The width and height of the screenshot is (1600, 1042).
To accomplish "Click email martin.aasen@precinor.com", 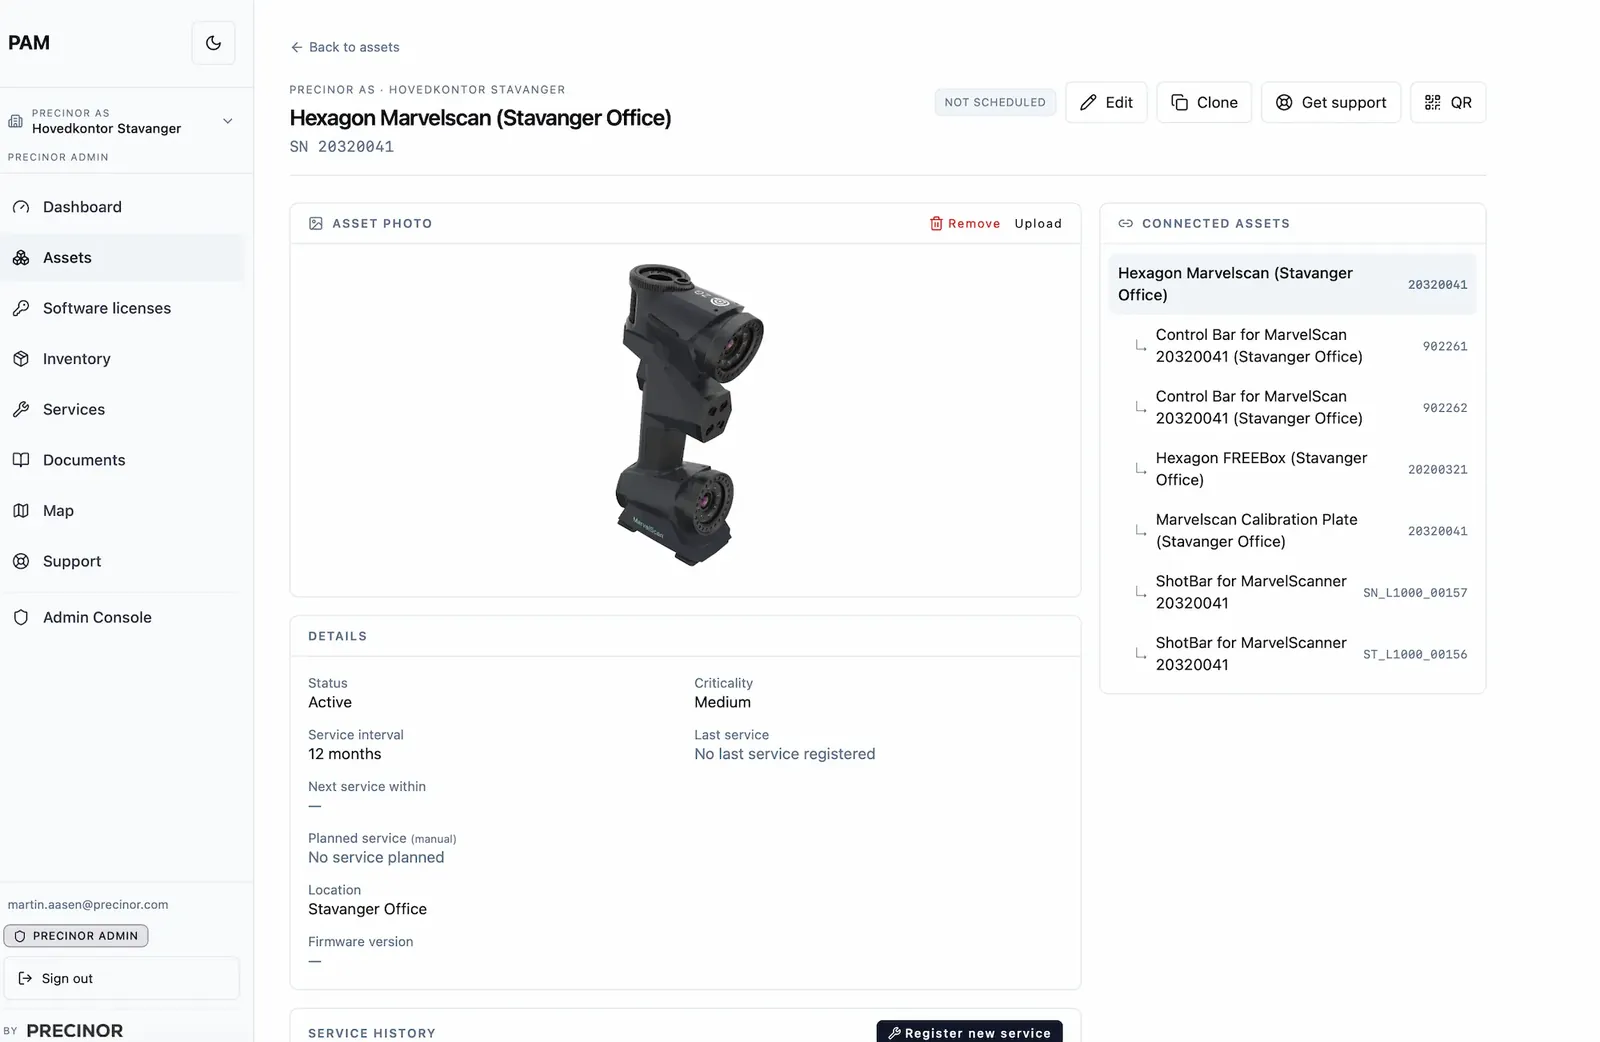I will click(88, 905).
